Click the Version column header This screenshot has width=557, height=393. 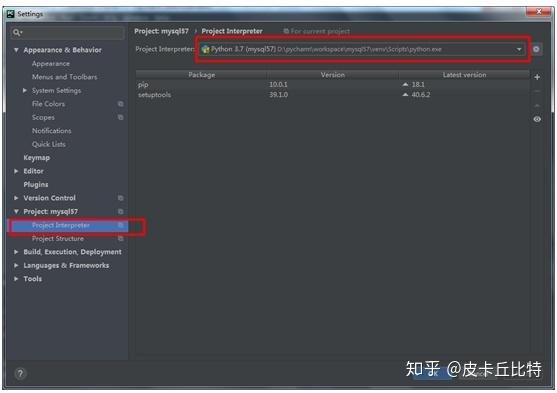tap(333, 75)
